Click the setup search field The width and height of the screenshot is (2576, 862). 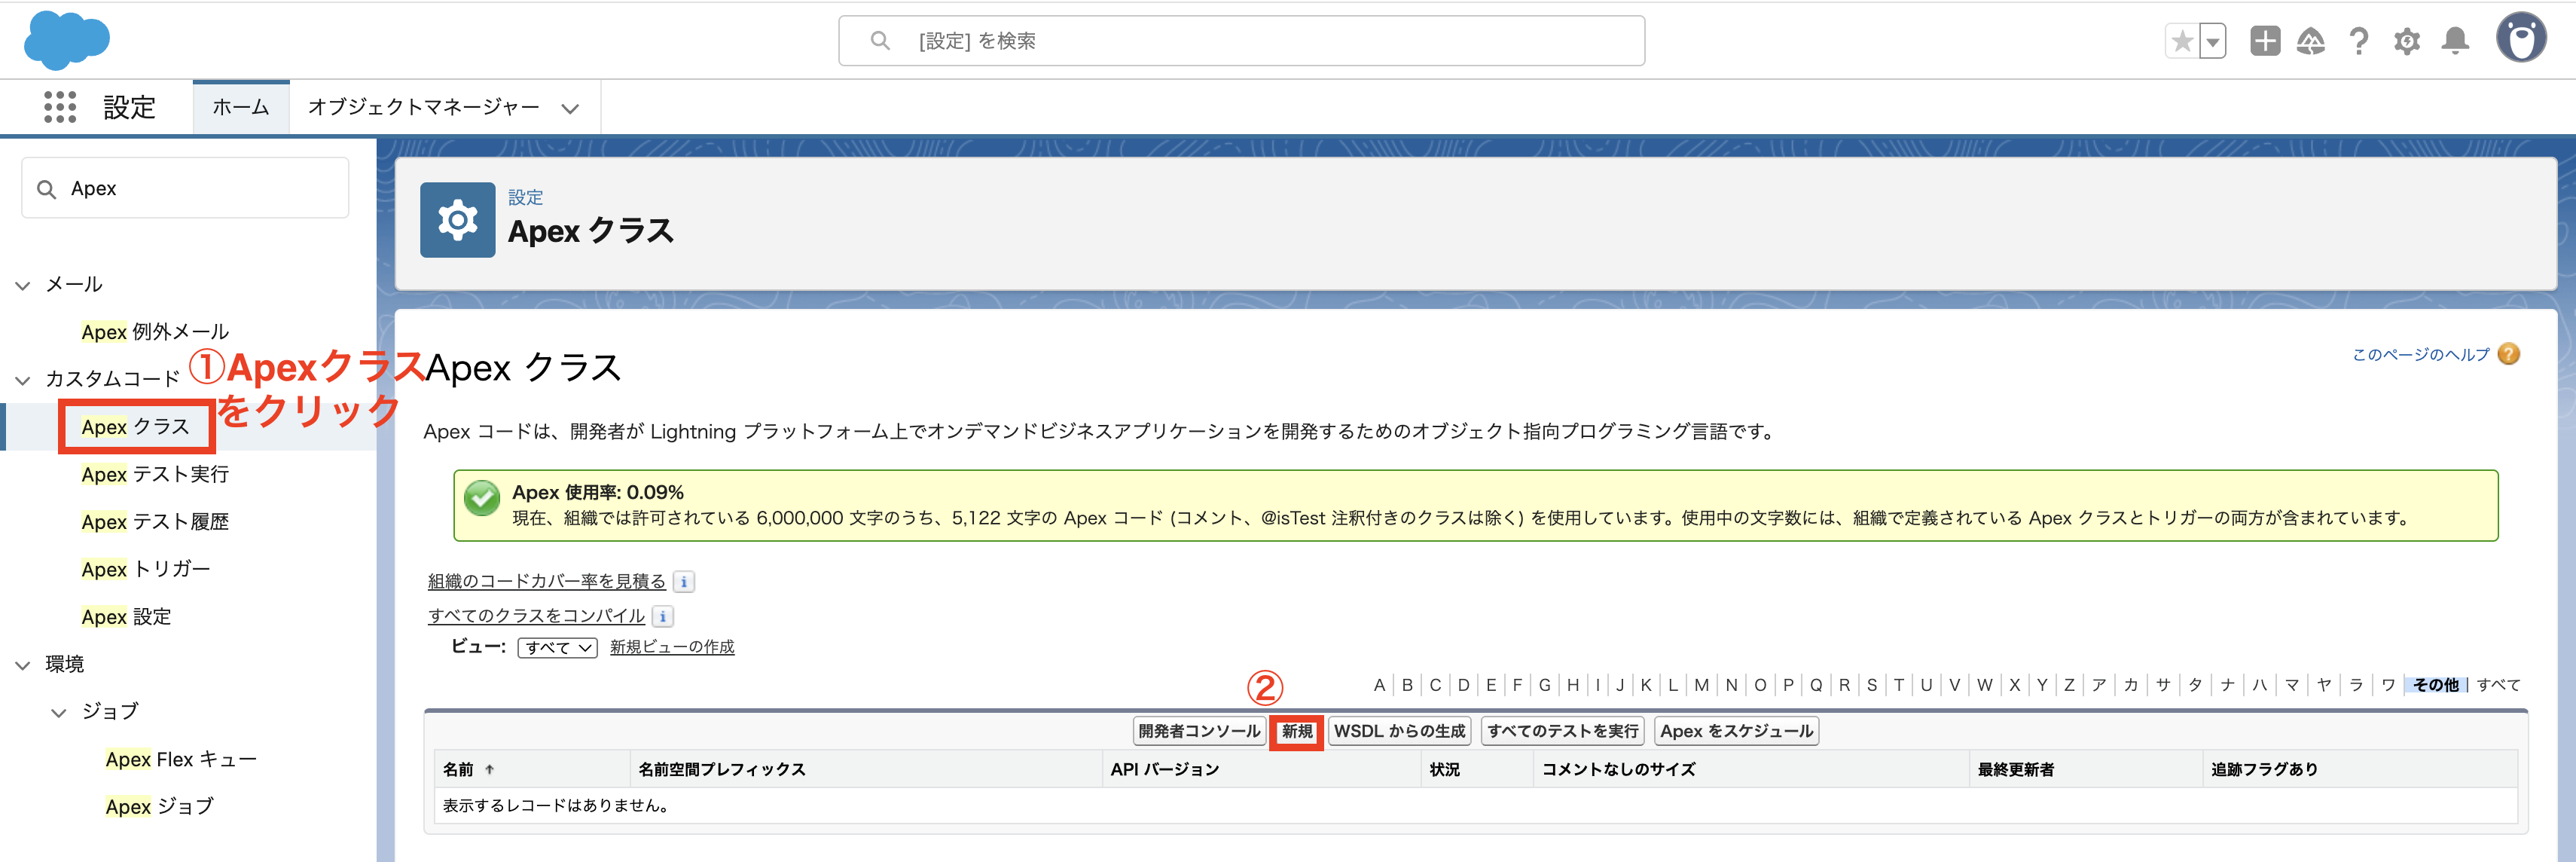(1240, 41)
